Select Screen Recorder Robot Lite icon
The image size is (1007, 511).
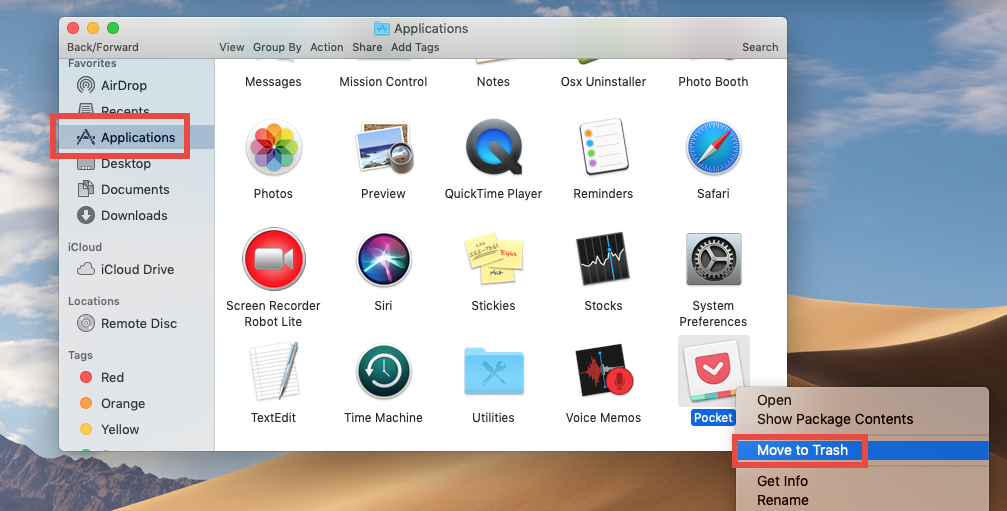click(274, 259)
